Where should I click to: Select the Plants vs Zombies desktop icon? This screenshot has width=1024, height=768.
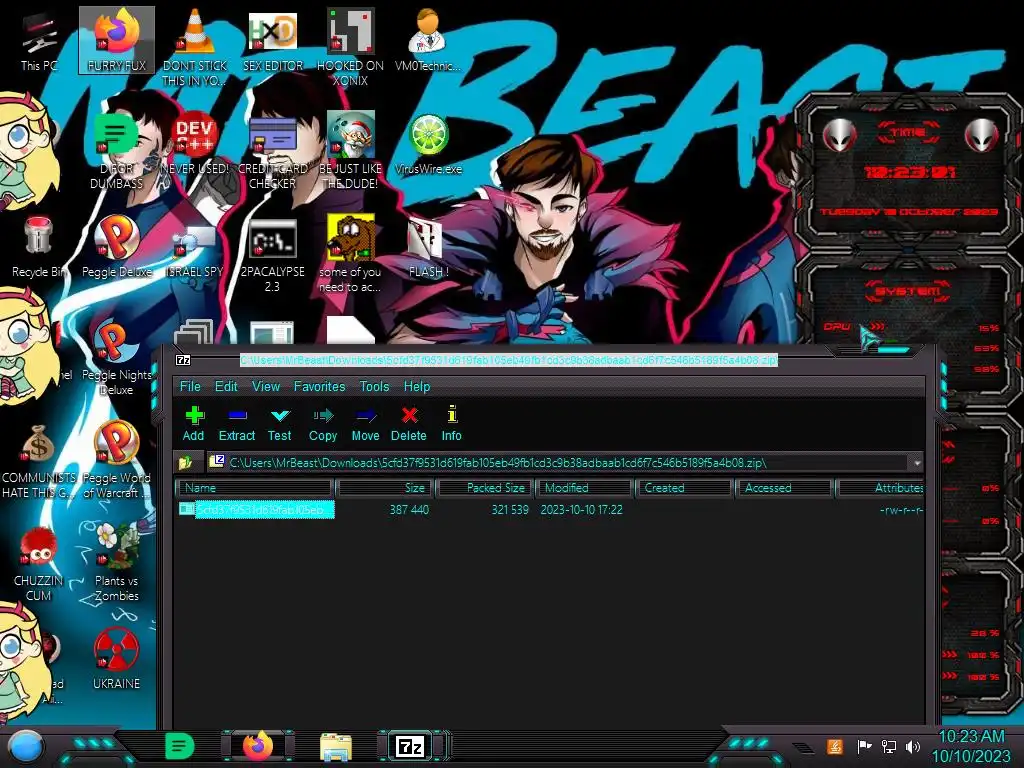click(117, 564)
